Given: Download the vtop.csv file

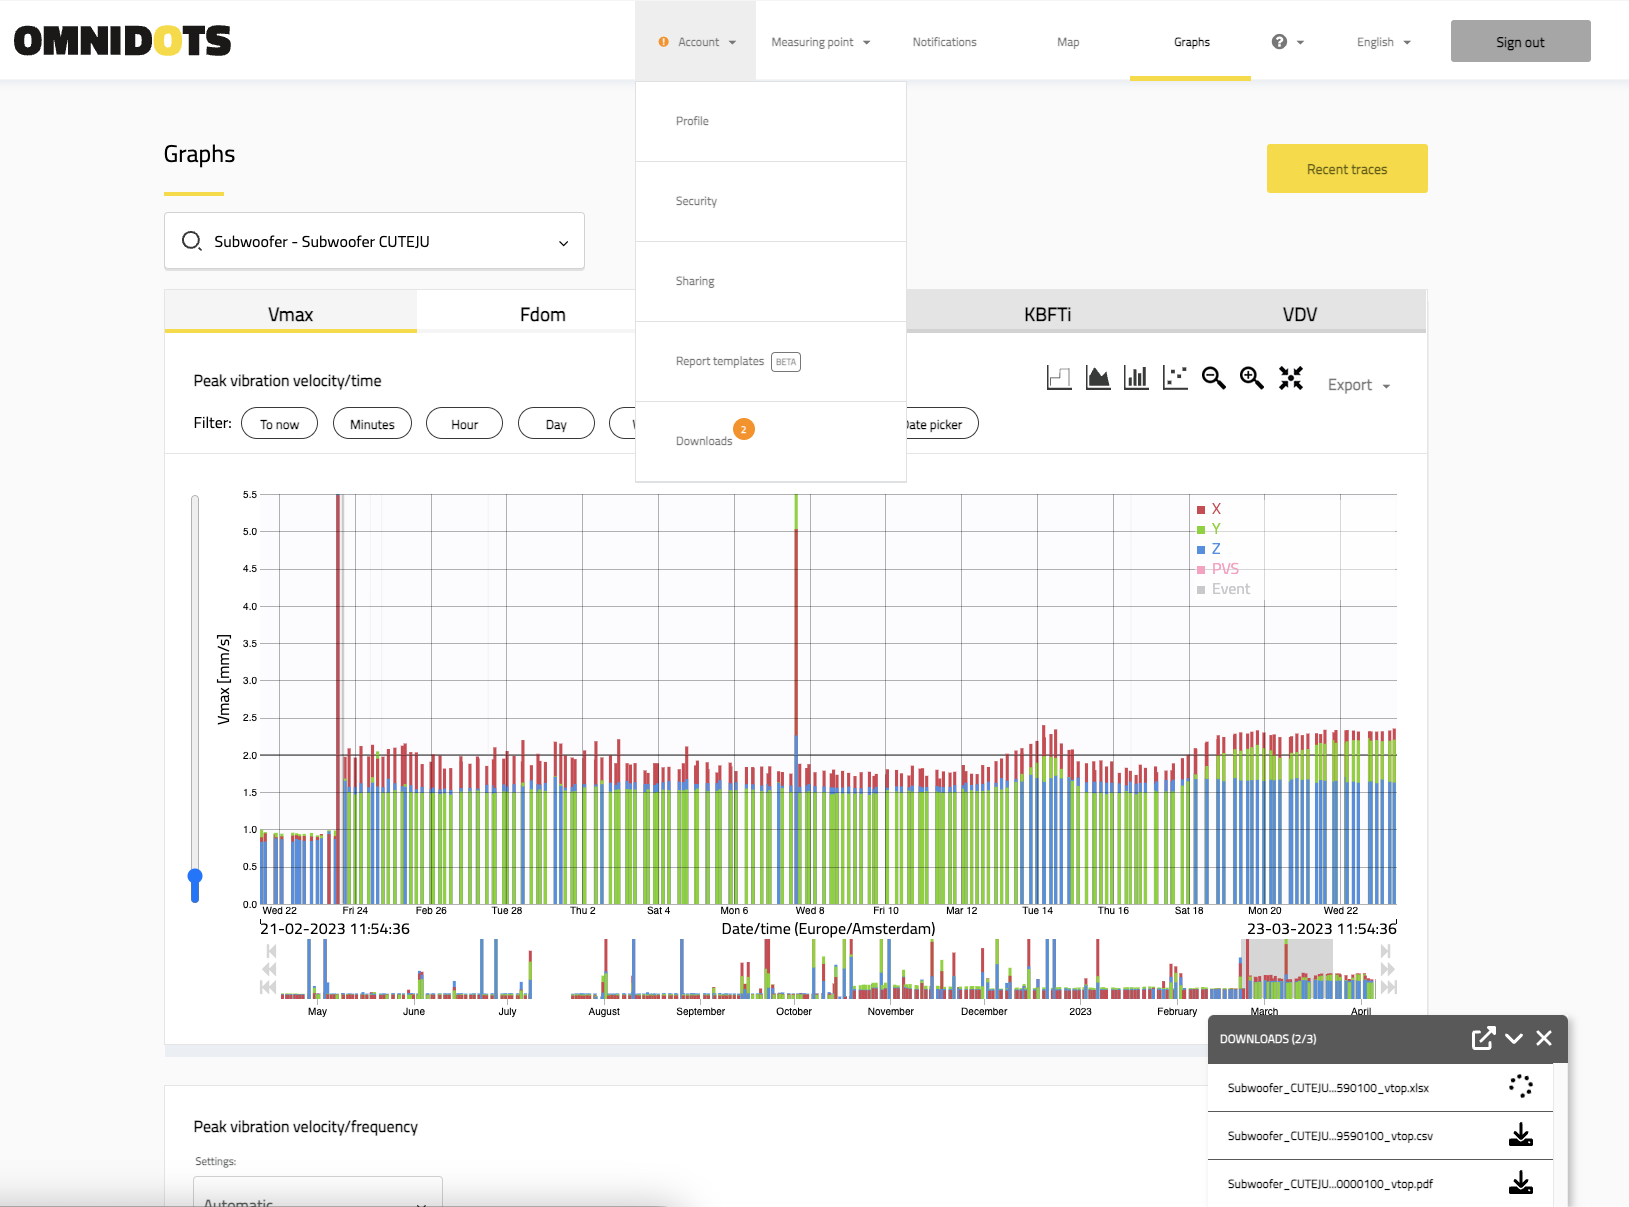Looking at the screenshot, I should [1520, 1135].
